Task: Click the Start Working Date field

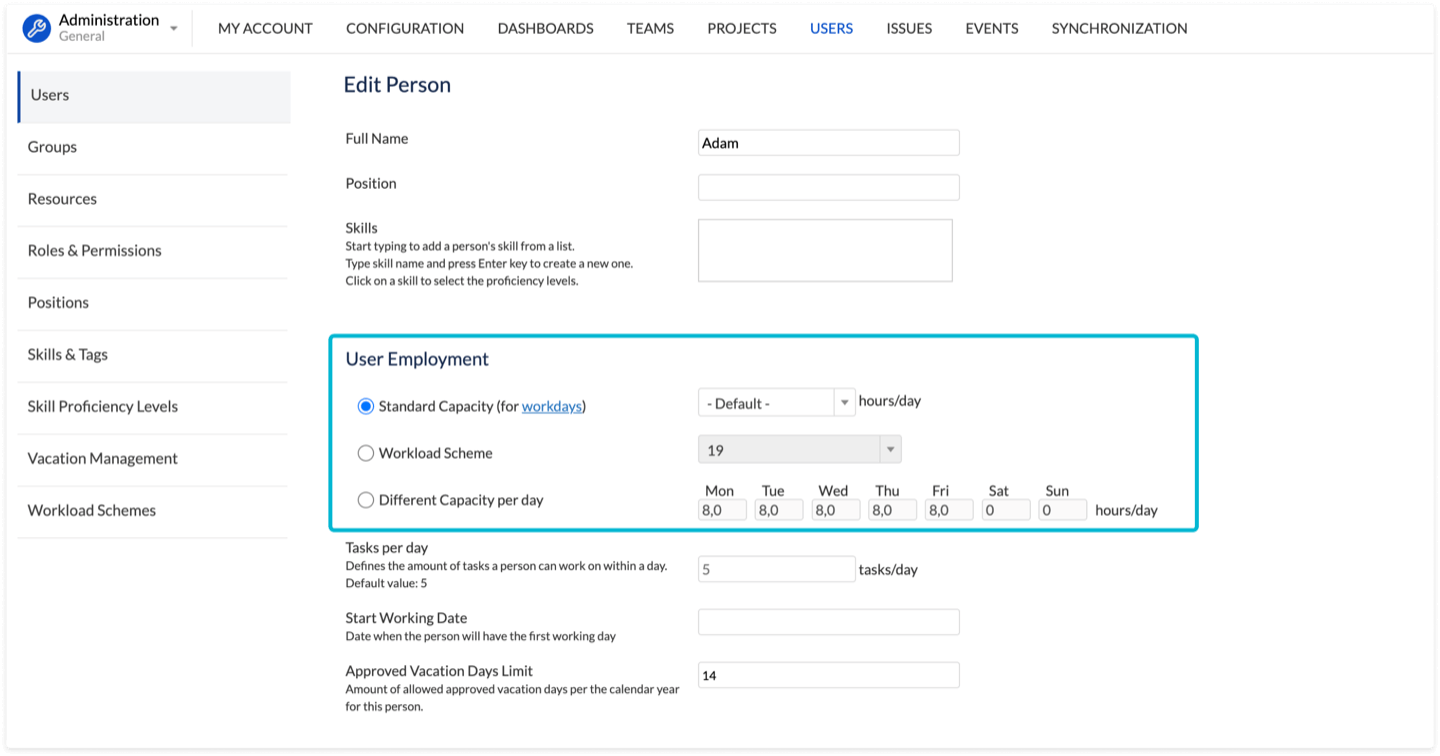Action: point(828,622)
